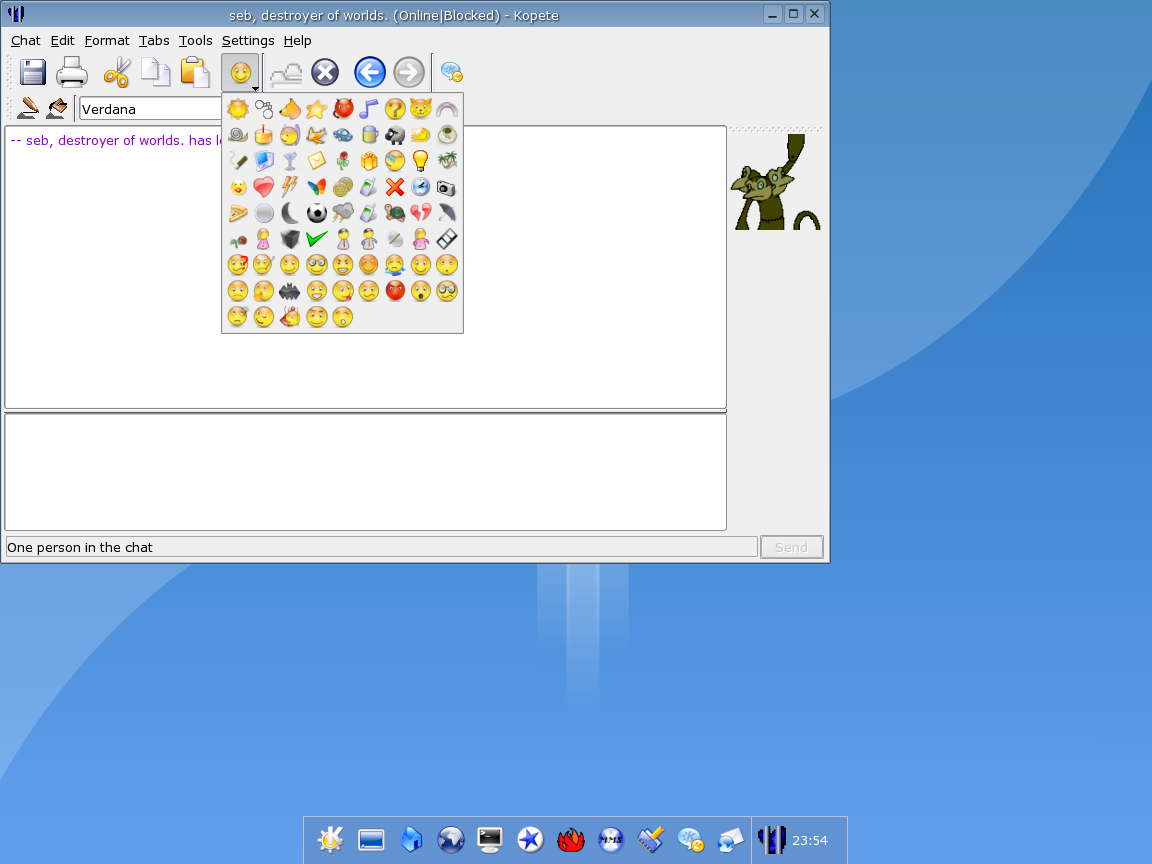
Task: Close the emoticon picker via smiley button
Action: coord(240,73)
